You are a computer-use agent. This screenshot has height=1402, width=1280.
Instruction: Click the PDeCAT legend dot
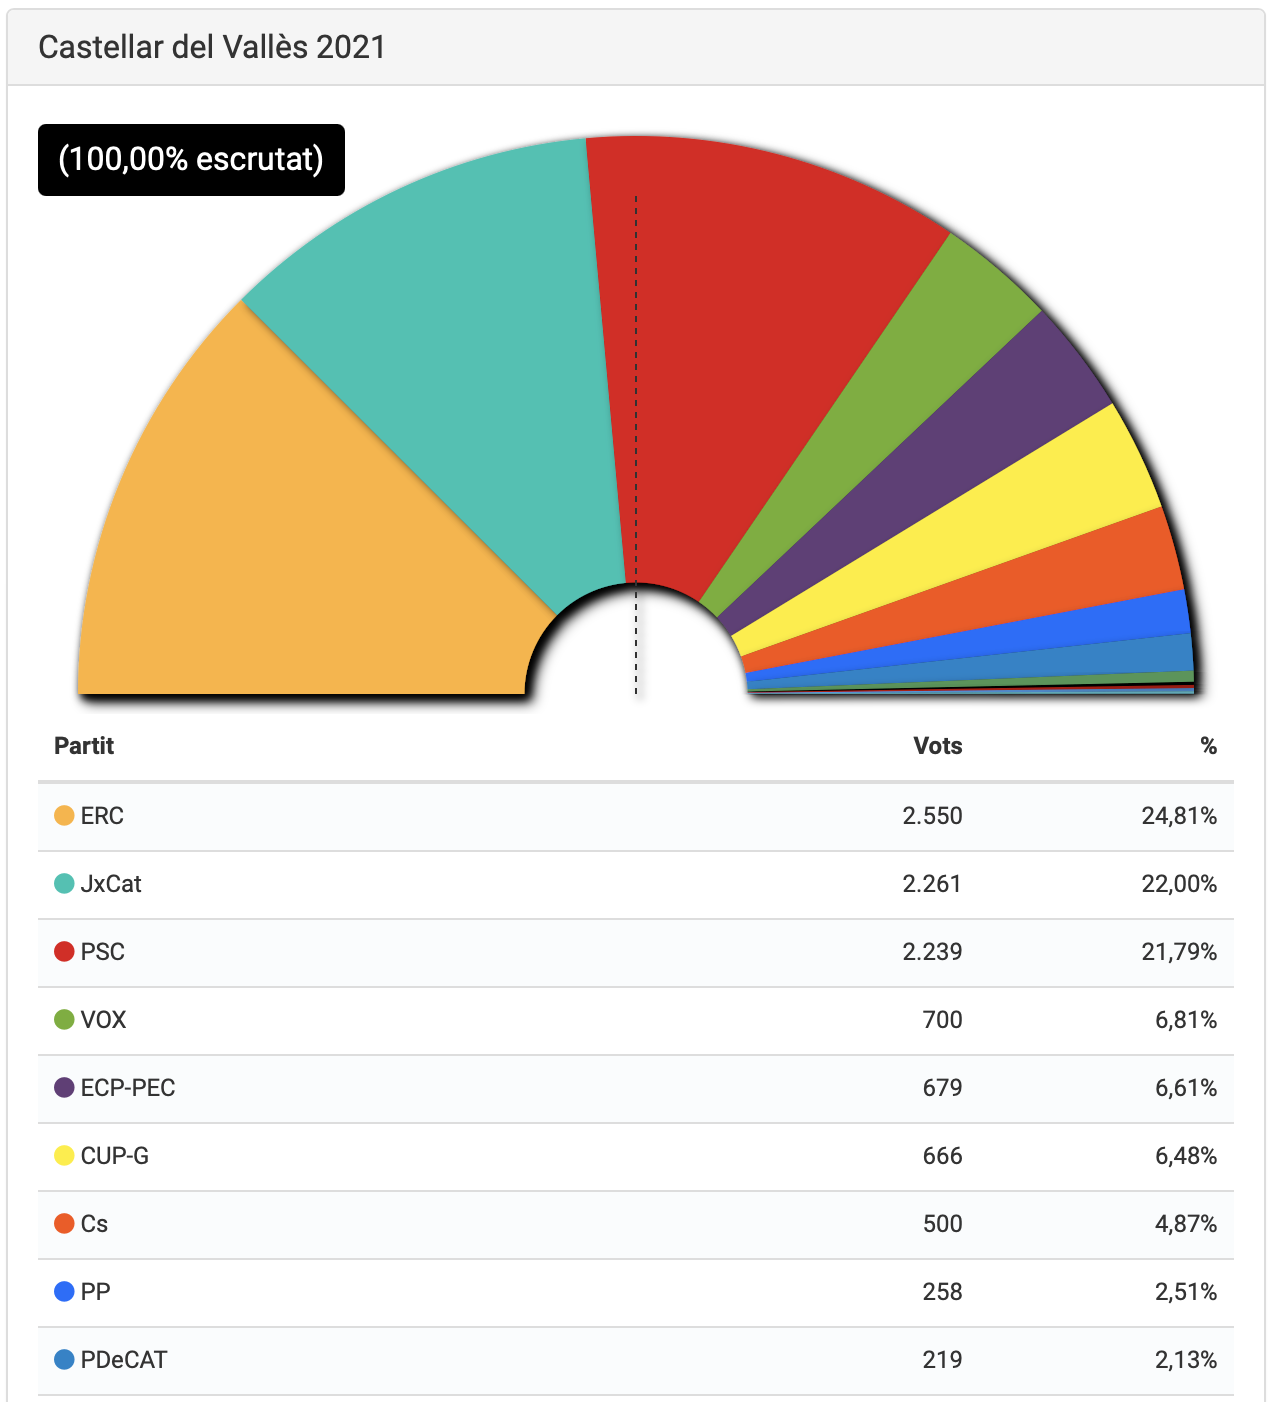64,1360
